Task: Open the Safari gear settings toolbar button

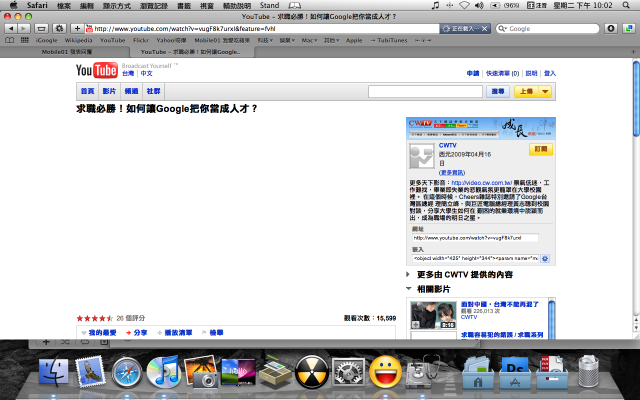Action: pyautogui.click(x=59, y=29)
